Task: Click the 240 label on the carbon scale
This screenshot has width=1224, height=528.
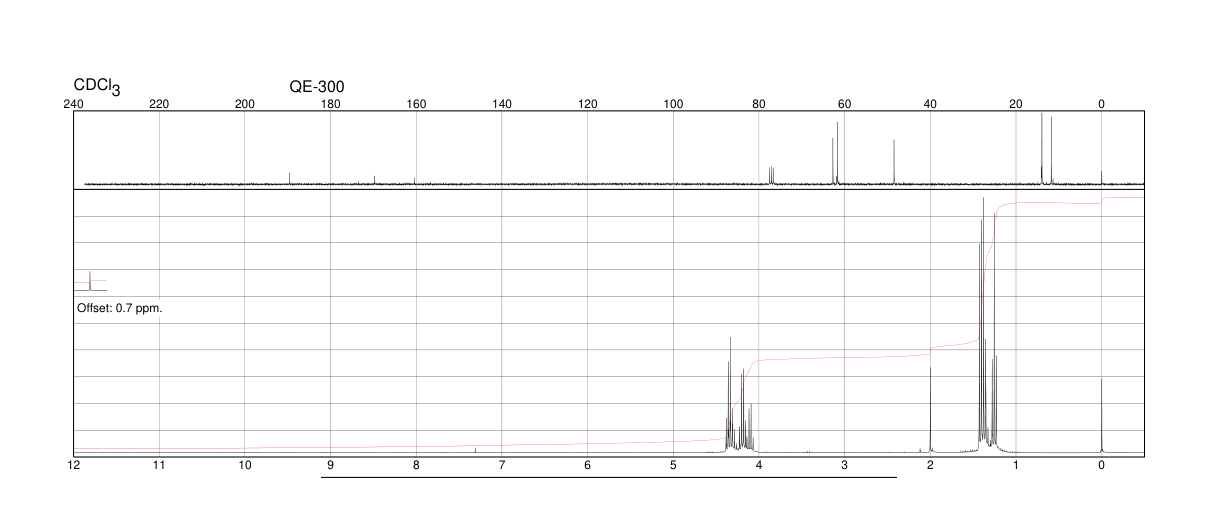Action: (73, 104)
